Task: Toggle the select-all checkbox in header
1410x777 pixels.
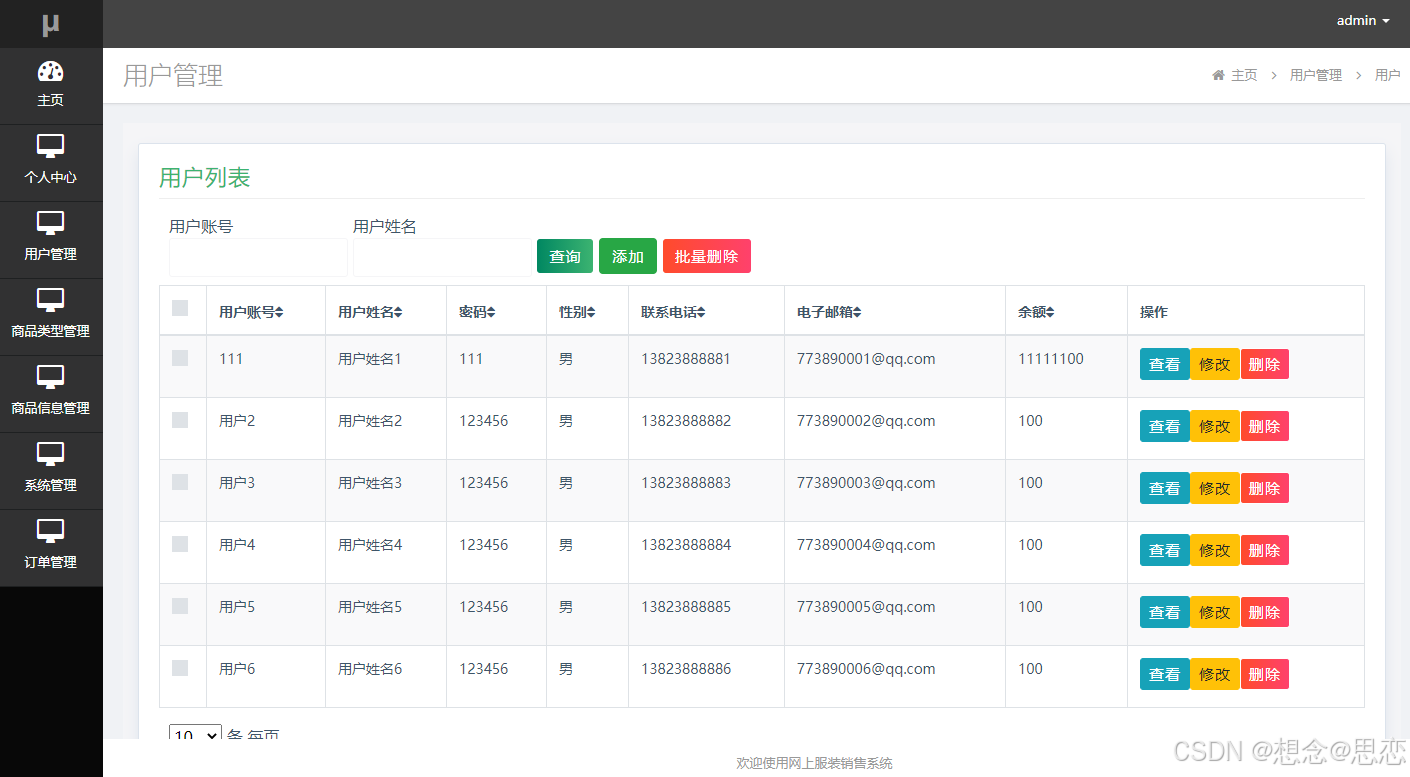Action: point(180,308)
